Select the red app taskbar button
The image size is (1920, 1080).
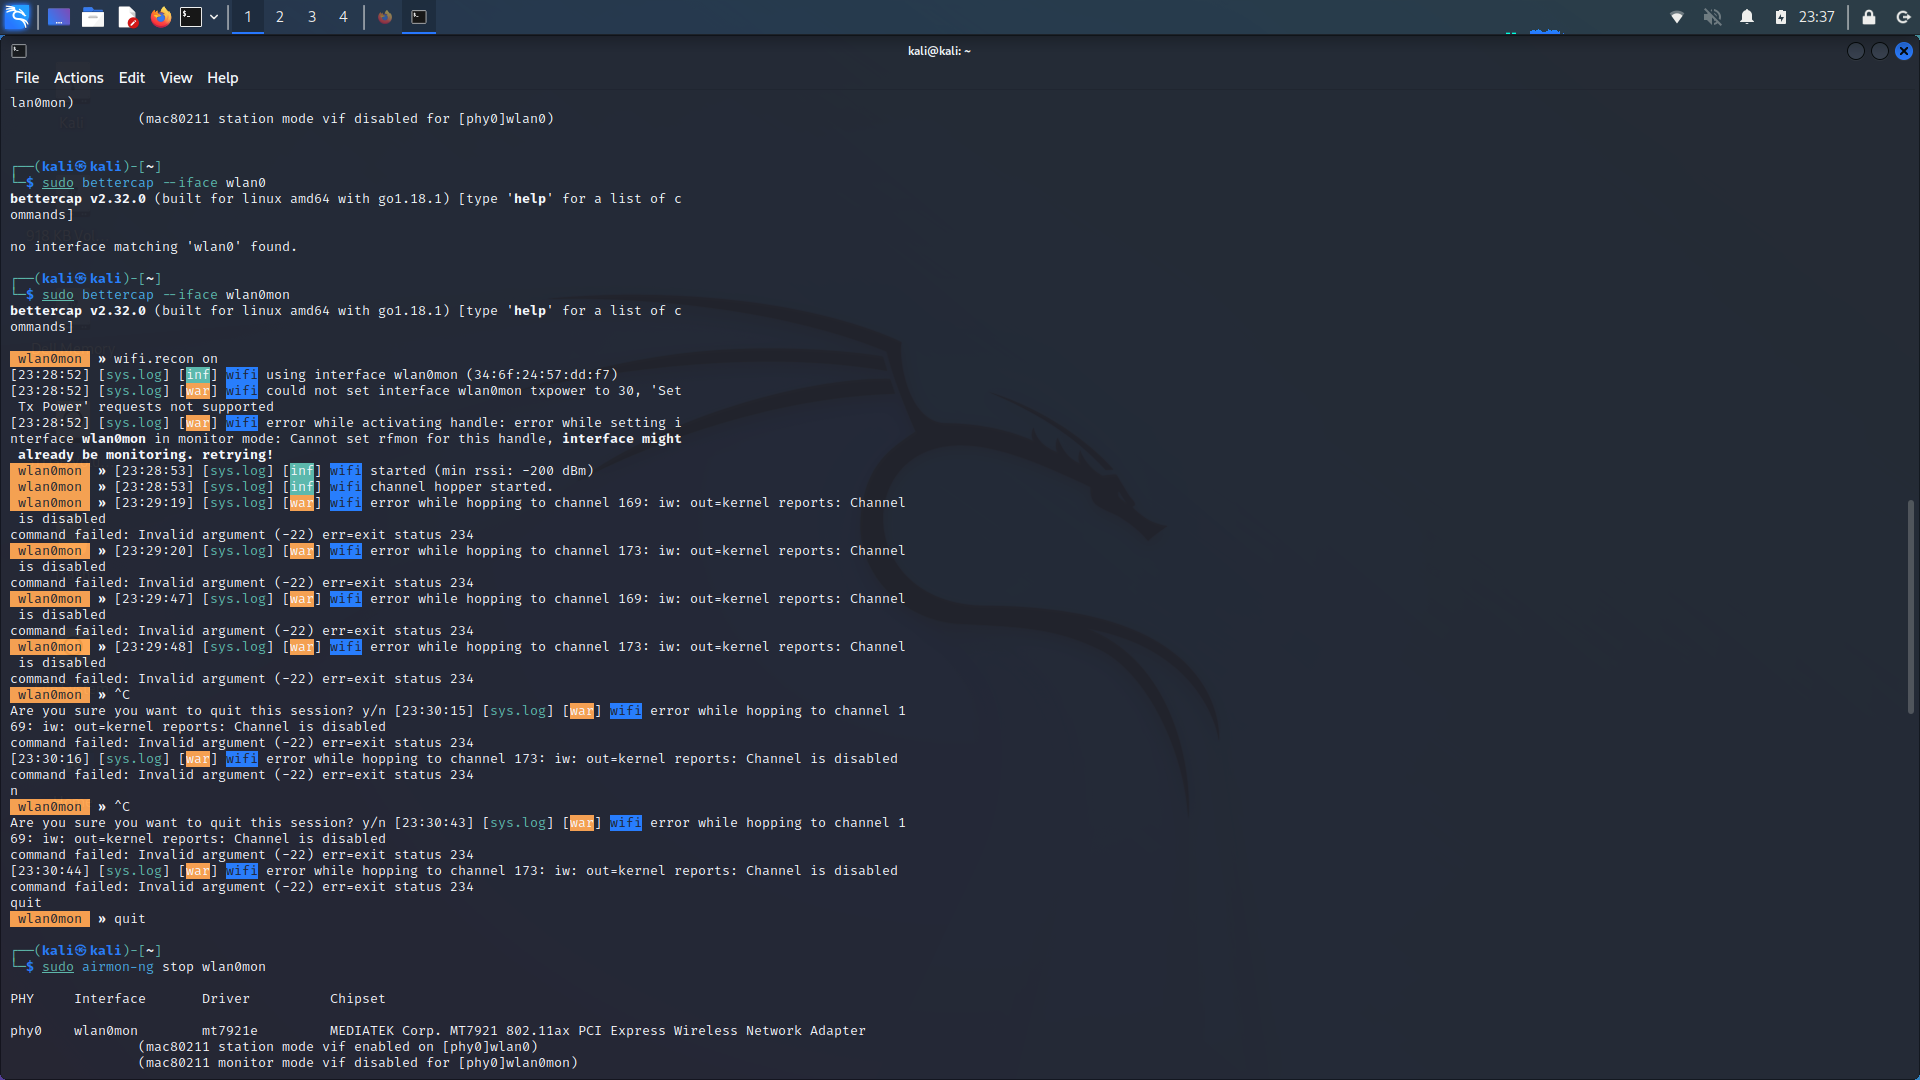(385, 17)
